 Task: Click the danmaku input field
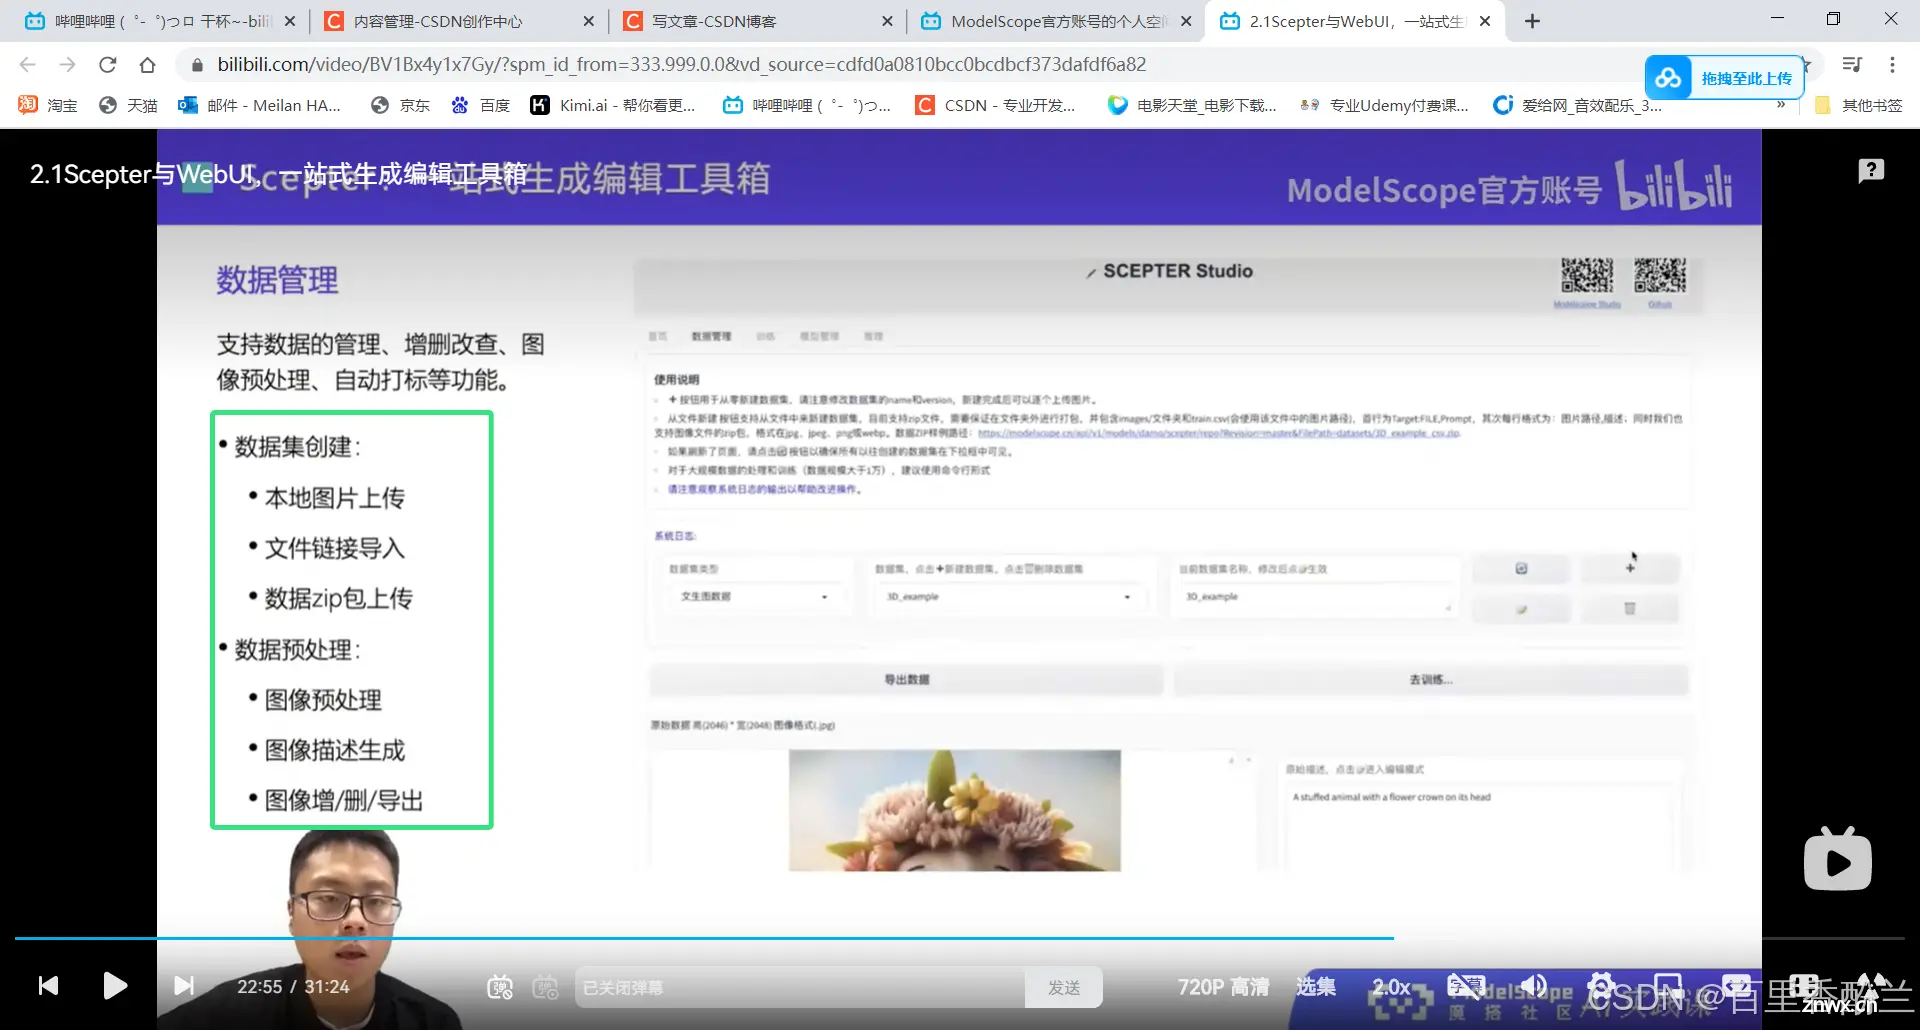coord(800,987)
